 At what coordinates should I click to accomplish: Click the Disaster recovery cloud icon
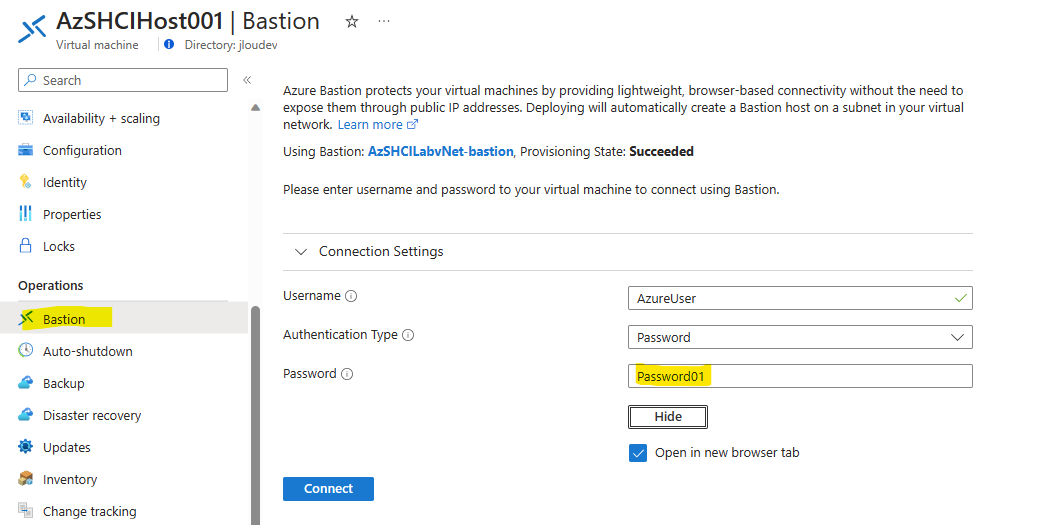[25, 415]
